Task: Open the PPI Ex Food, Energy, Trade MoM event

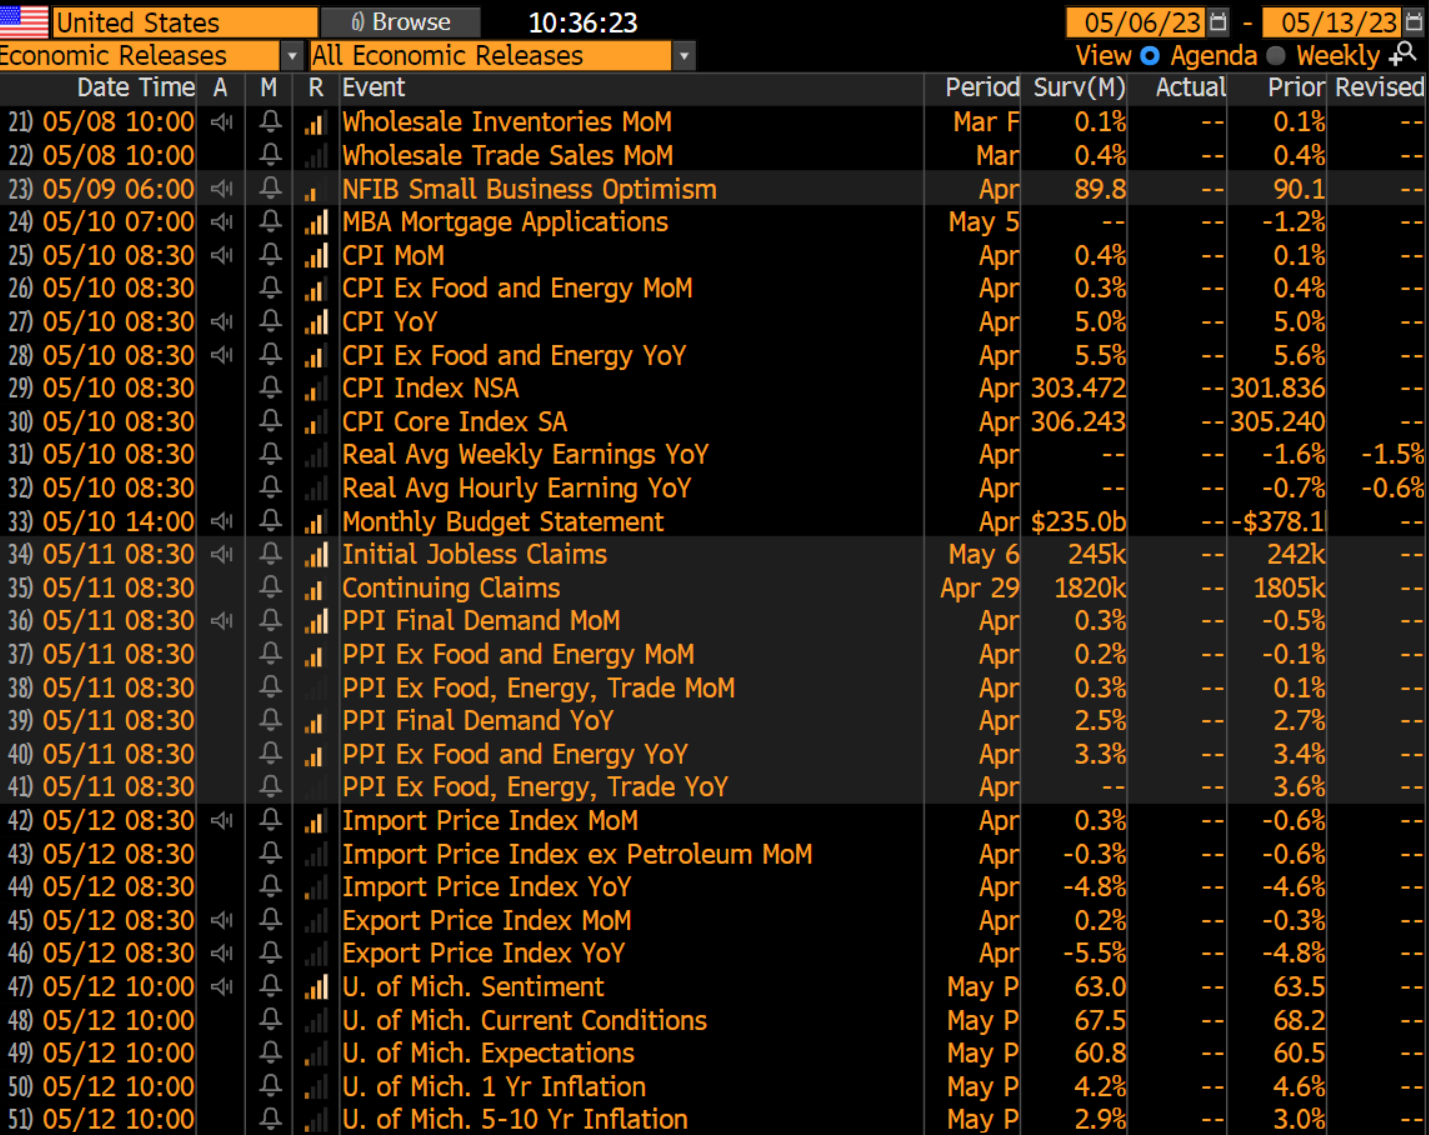Action: 538,688
